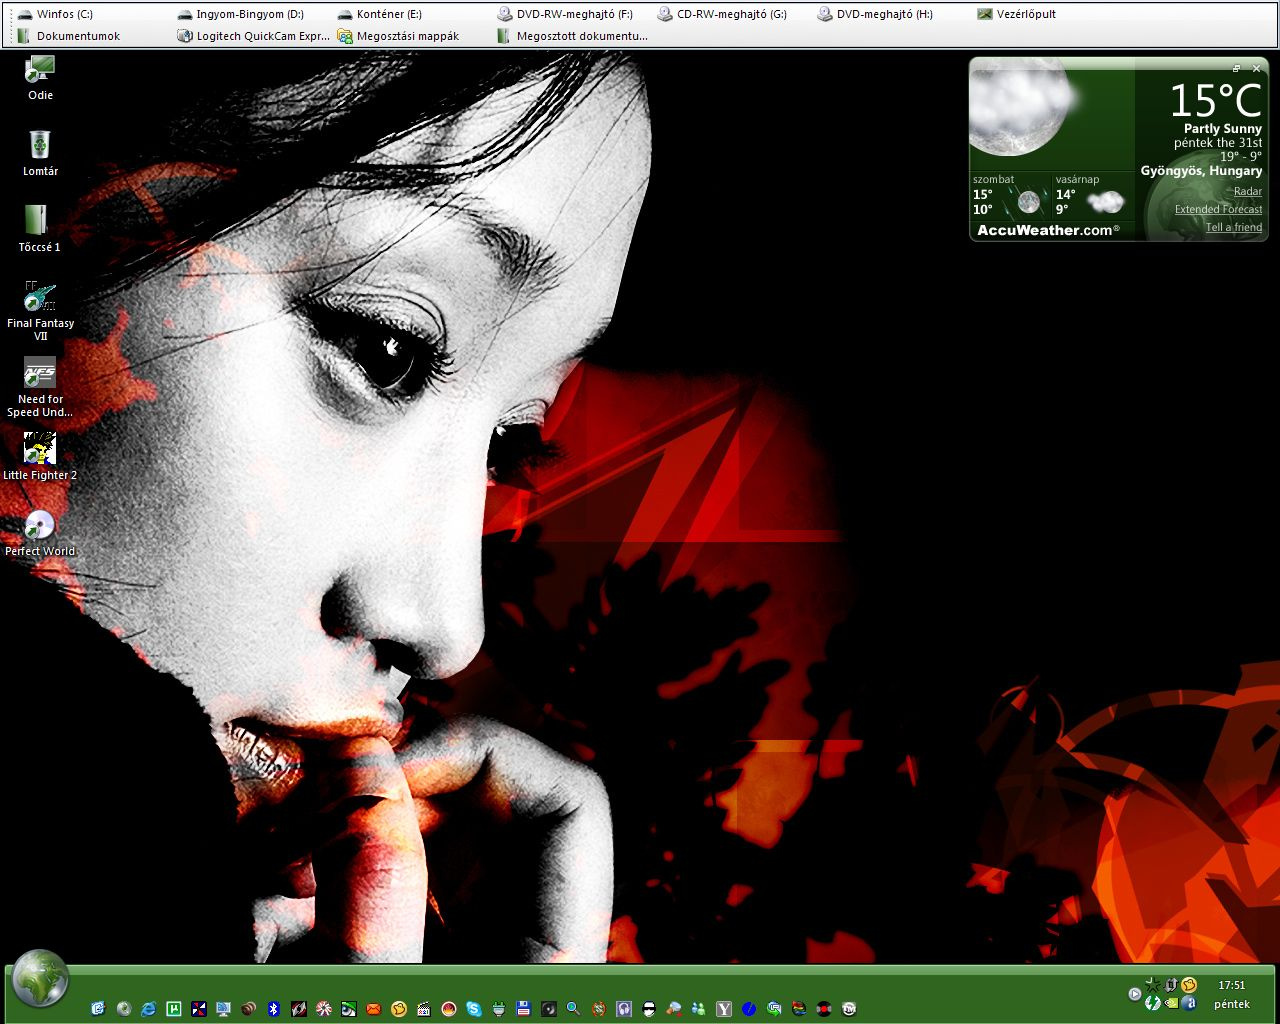Launch black record disc with red center
This screenshot has height=1024, width=1280.
click(824, 1009)
